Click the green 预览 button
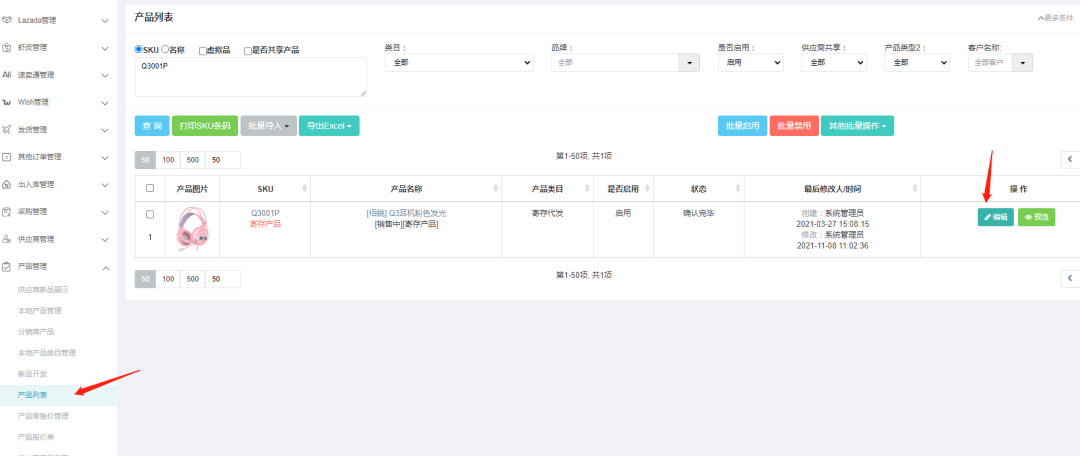 pos(1037,217)
